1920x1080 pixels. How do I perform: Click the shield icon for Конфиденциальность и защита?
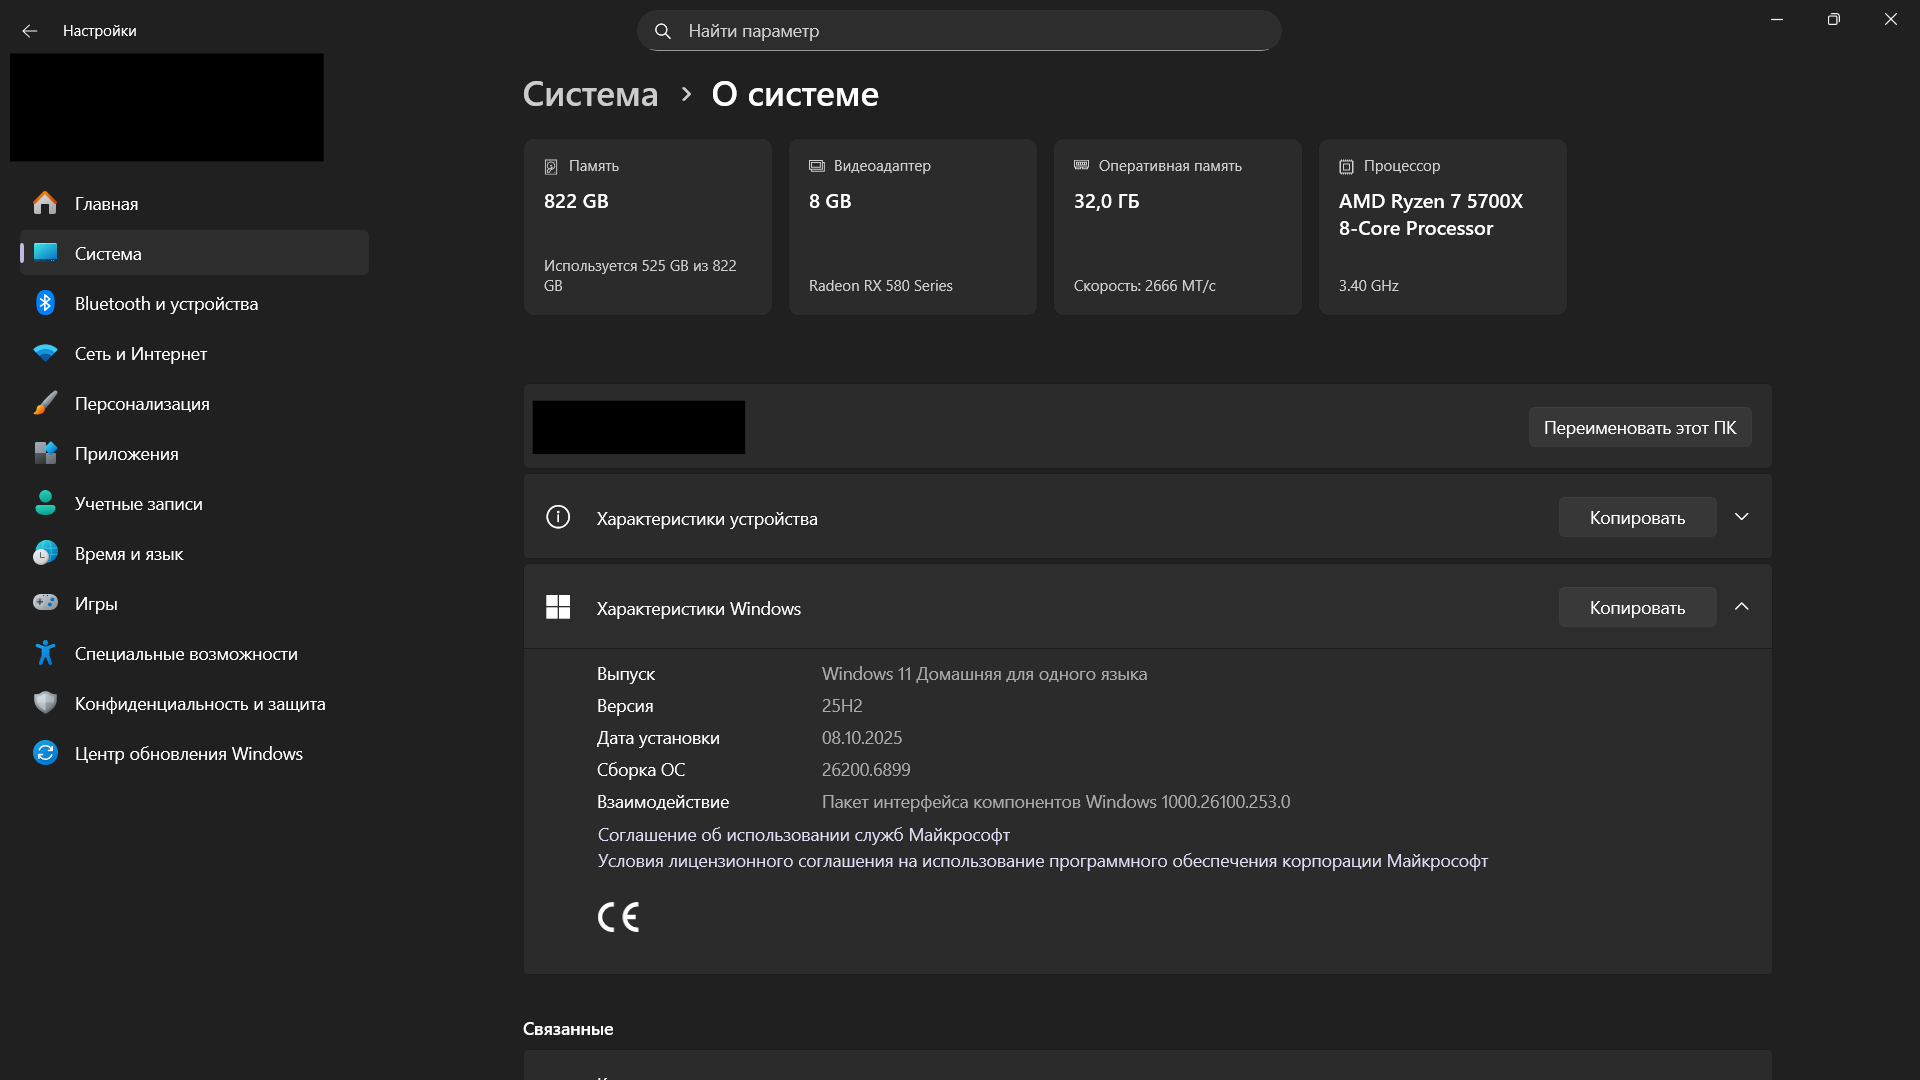click(45, 703)
